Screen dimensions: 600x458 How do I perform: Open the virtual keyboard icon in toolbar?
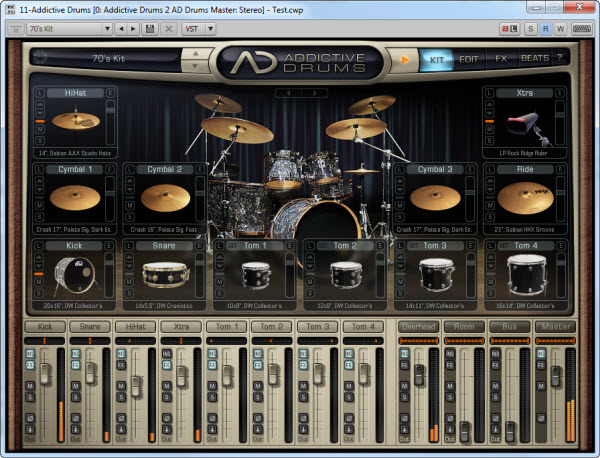581,29
